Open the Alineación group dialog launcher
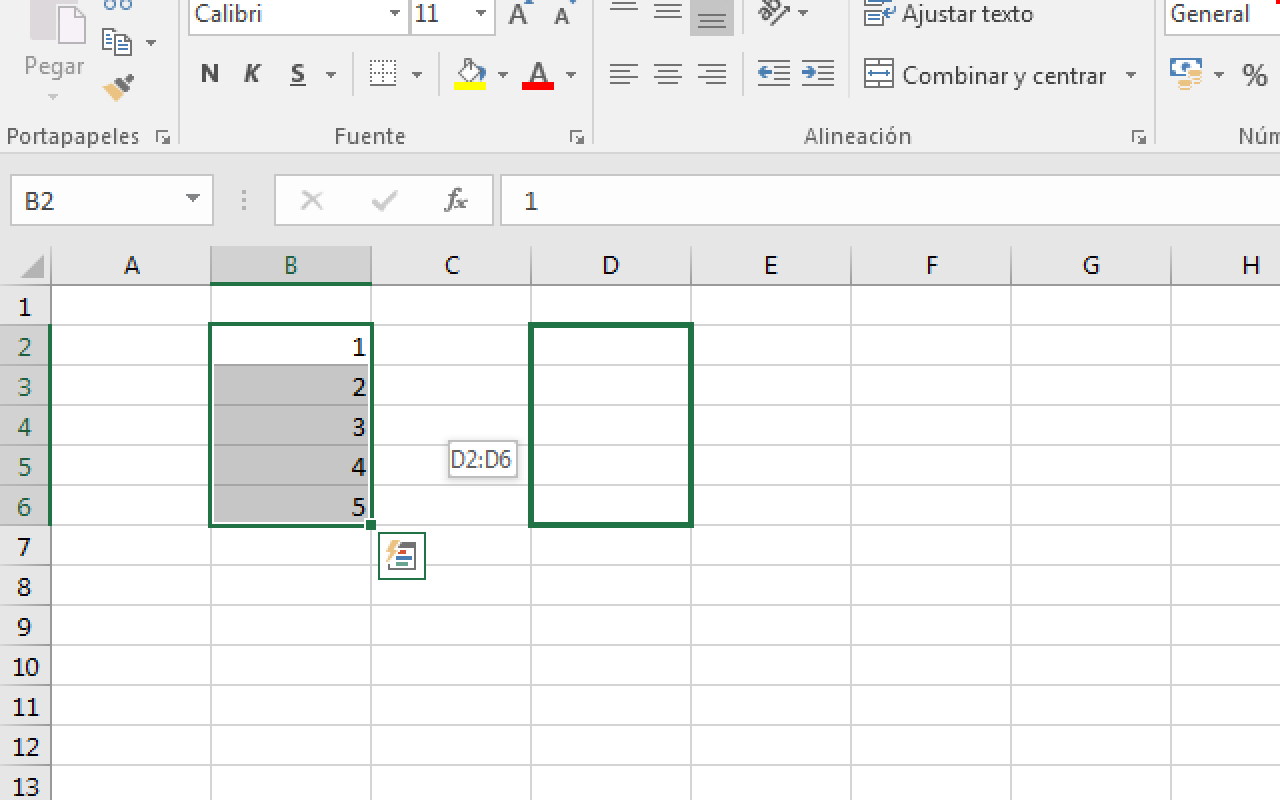 1138,137
